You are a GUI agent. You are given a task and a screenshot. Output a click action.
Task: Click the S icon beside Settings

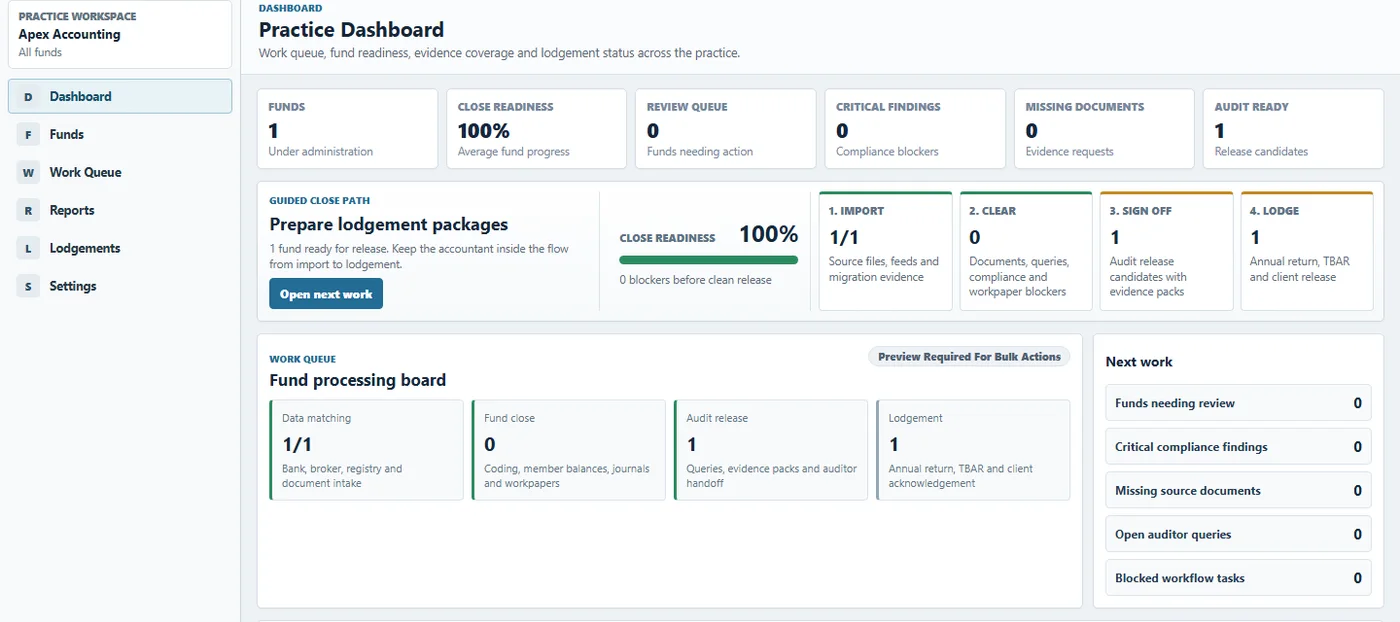(x=28, y=287)
